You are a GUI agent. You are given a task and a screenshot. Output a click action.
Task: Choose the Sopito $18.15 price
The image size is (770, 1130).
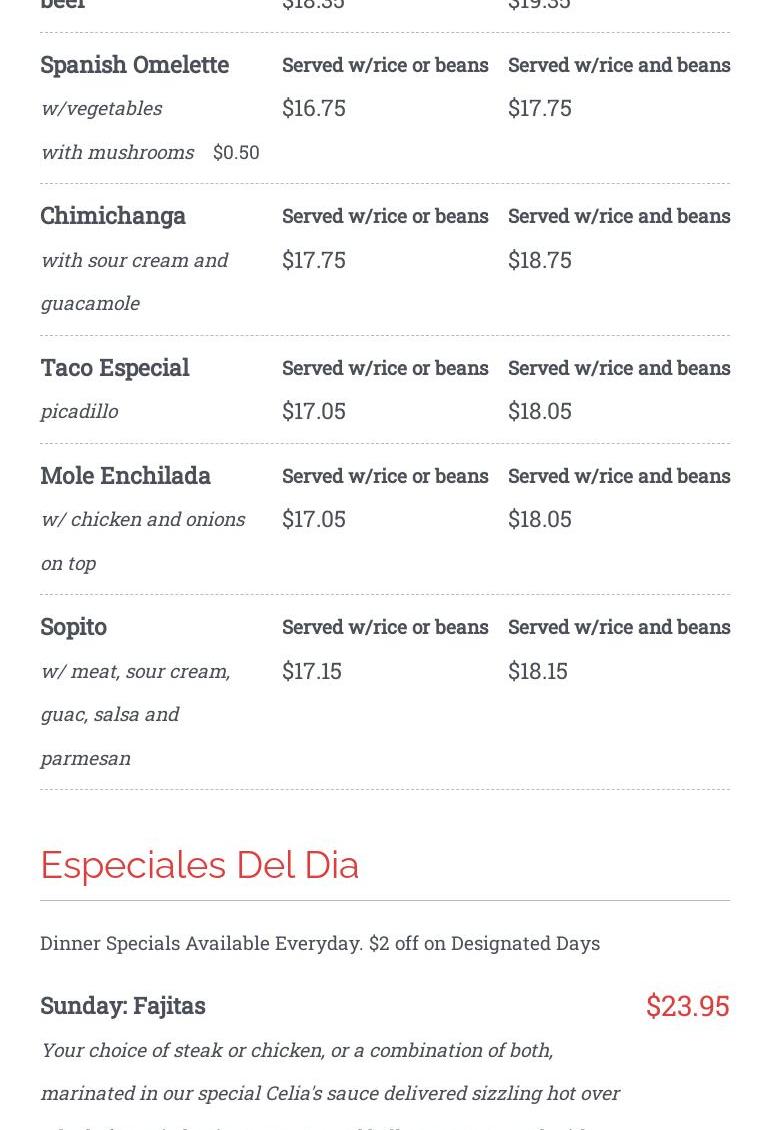pos(537,671)
